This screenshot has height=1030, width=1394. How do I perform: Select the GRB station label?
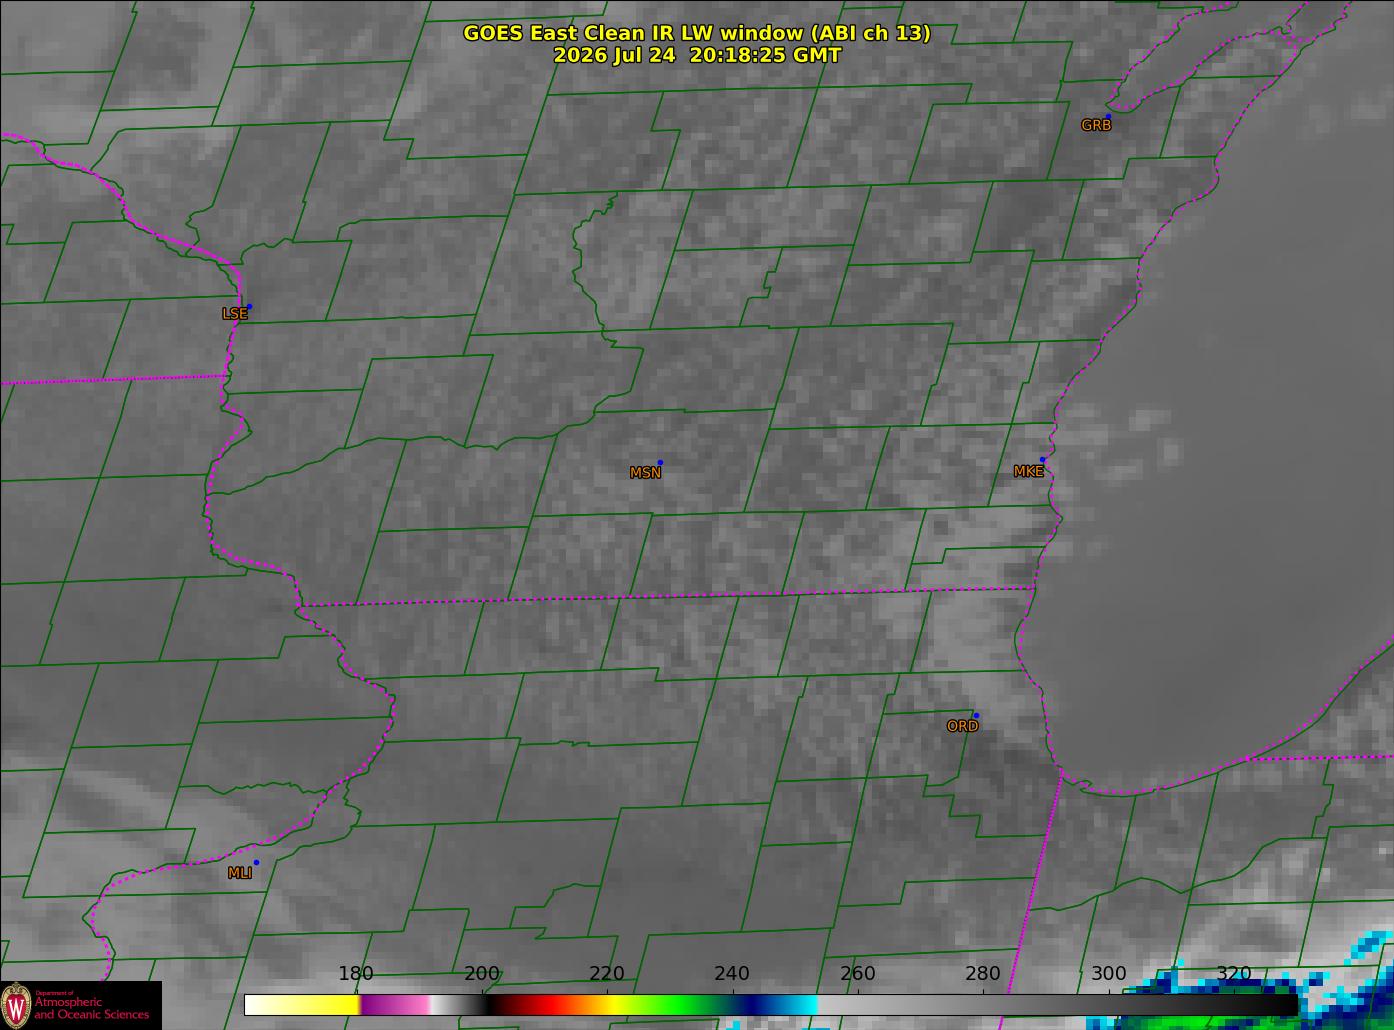[x=1096, y=126]
